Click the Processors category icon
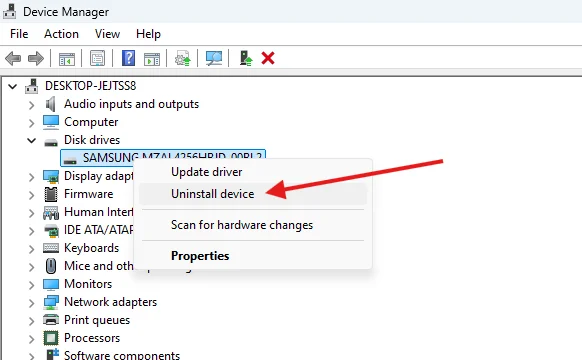Image resolution: width=582 pixels, height=360 pixels. click(x=51, y=338)
